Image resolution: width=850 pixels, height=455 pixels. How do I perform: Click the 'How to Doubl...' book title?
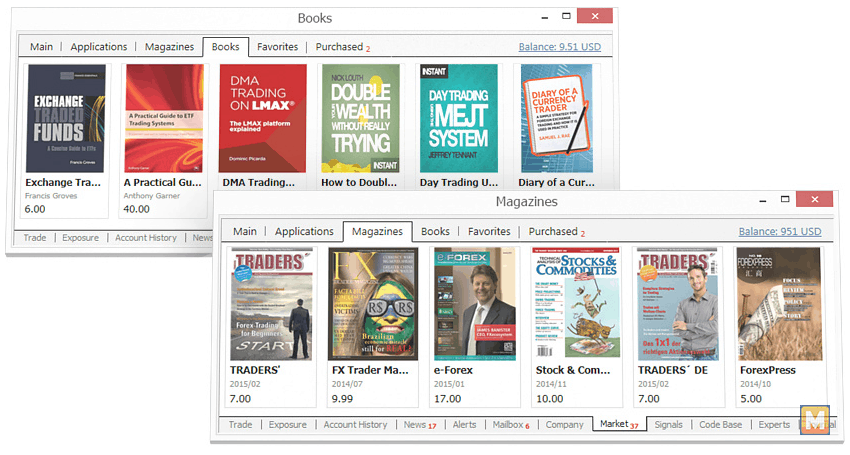[x=359, y=183]
